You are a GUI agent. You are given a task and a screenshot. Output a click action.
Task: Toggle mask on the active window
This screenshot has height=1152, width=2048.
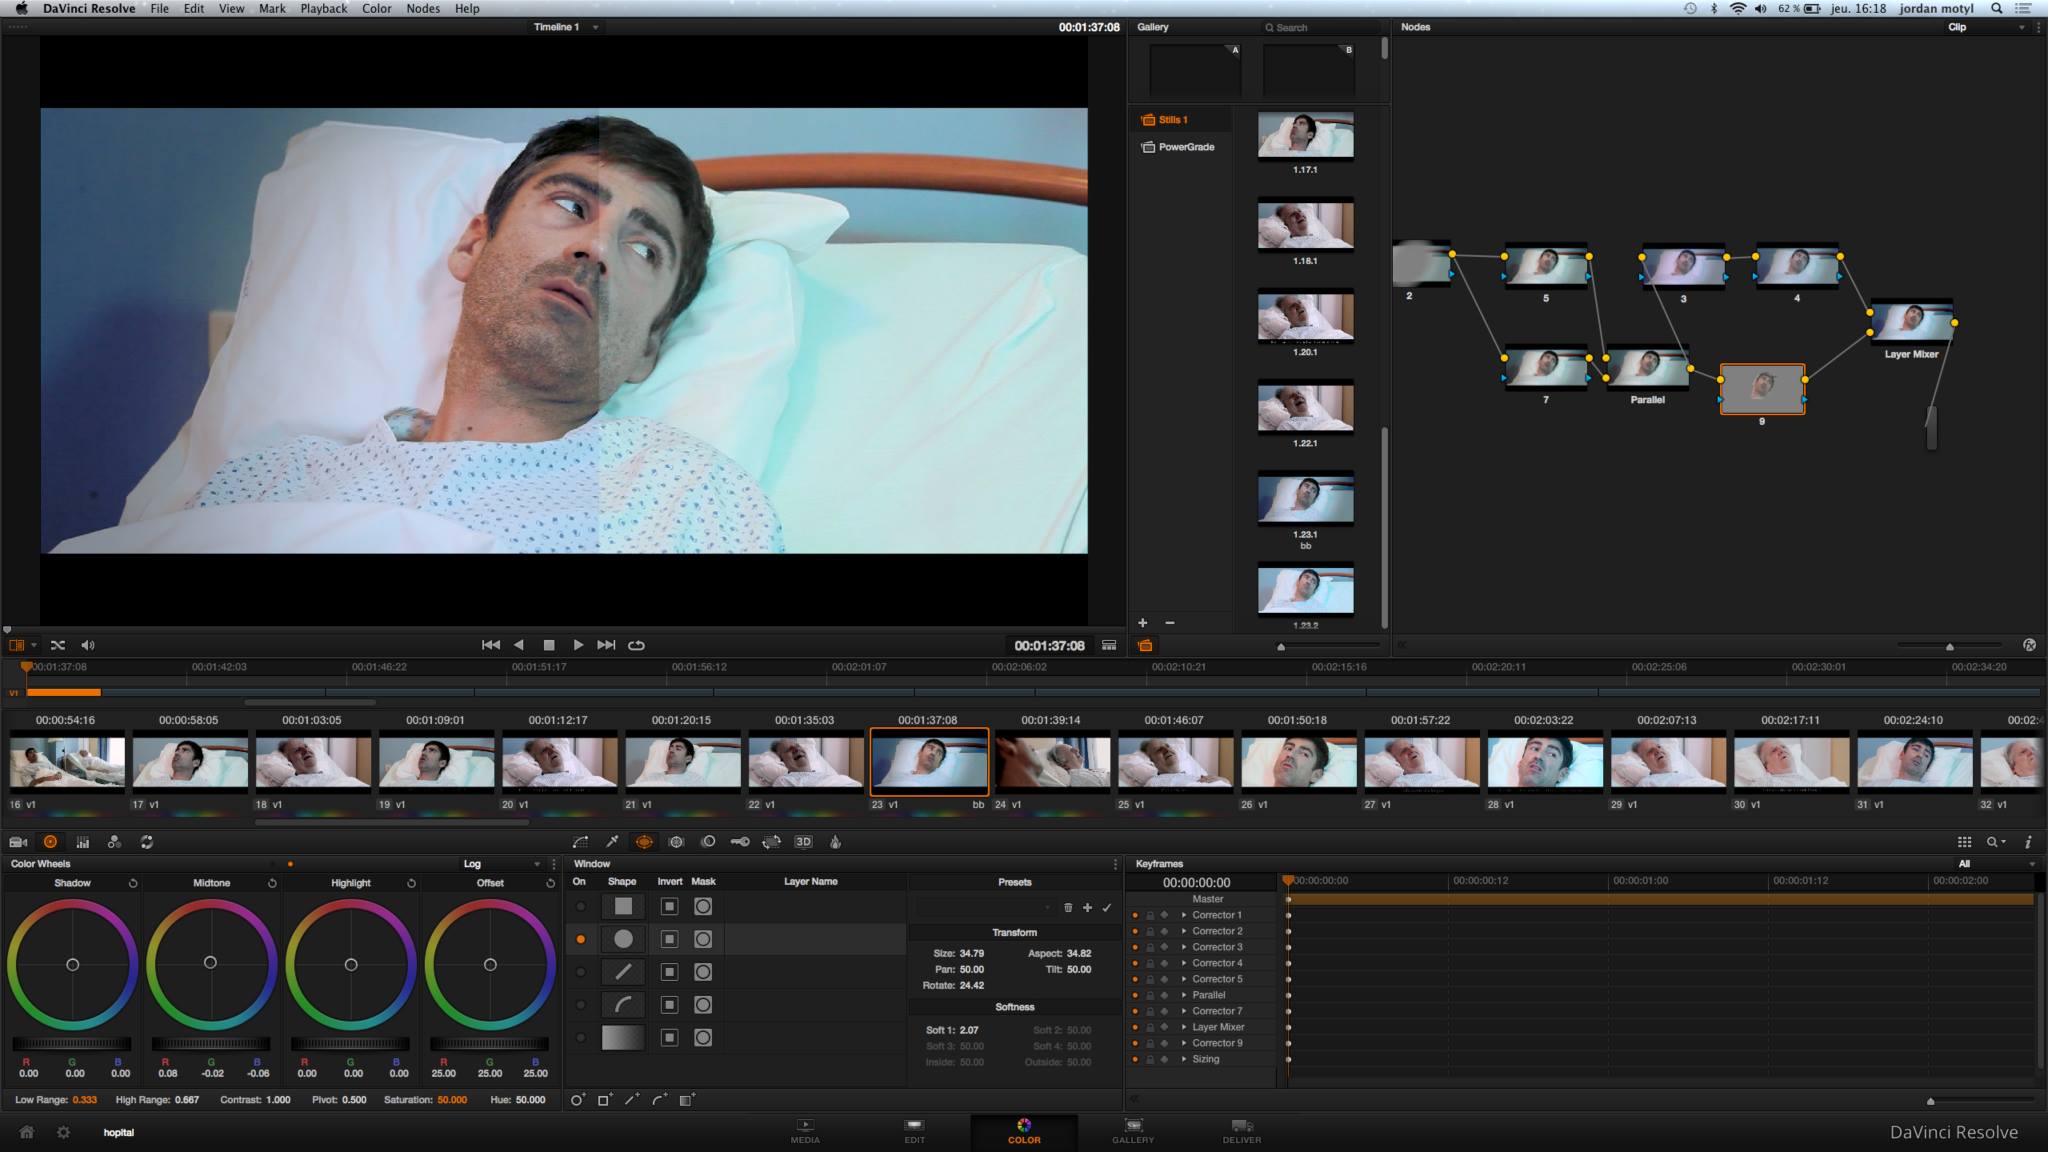click(703, 939)
